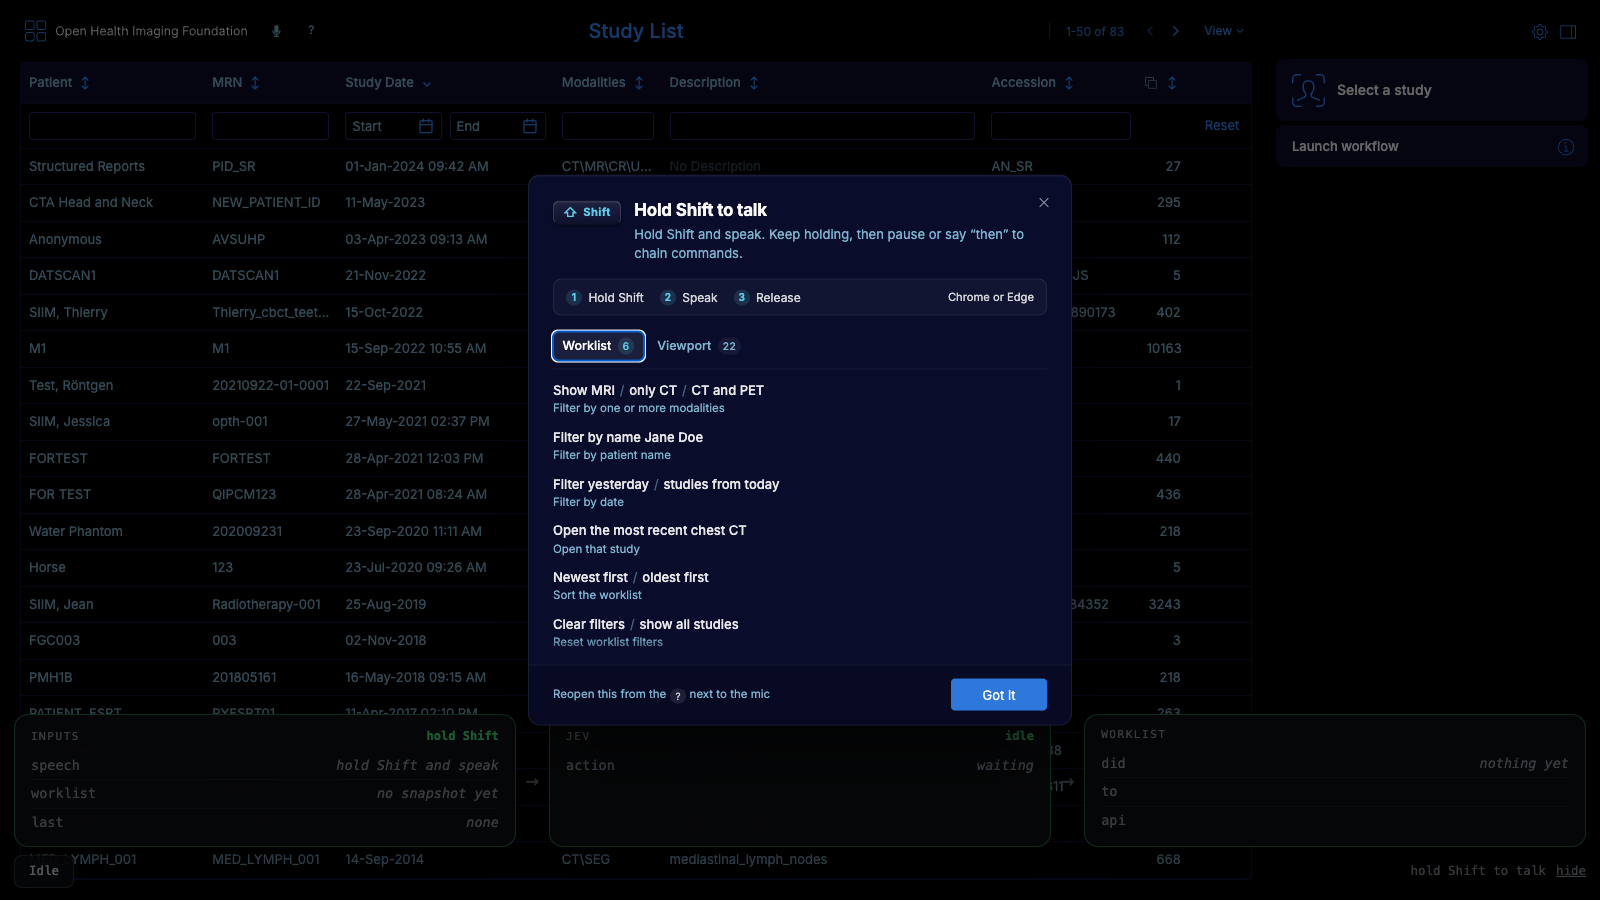This screenshot has width=1600, height=900.
Task: Switch to the Viewport tab
Action: pyautogui.click(x=698, y=346)
